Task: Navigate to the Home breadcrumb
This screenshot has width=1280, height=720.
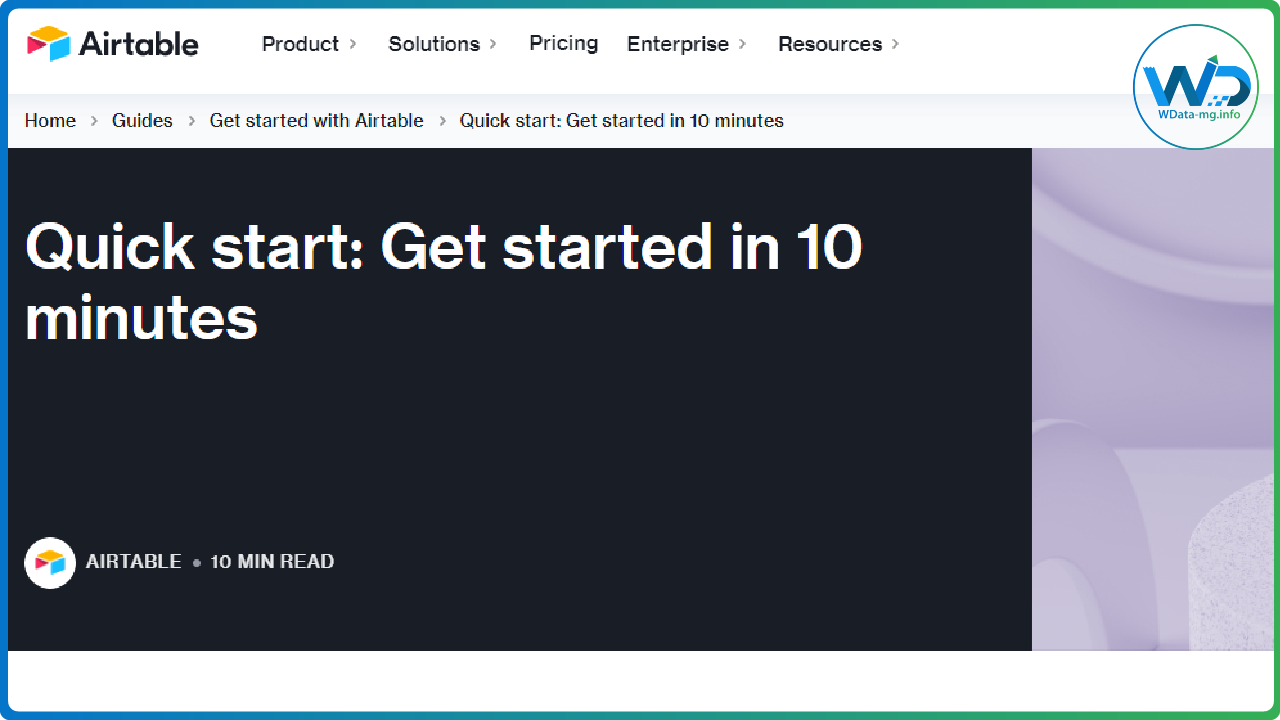Action: (50, 120)
